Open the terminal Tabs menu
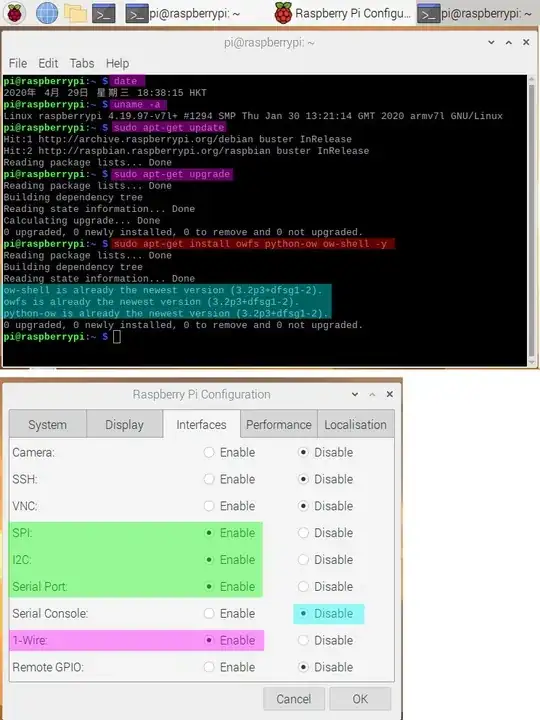The height and width of the screenshot is (720, 540). pyautogui.click(x=82, y=63)
